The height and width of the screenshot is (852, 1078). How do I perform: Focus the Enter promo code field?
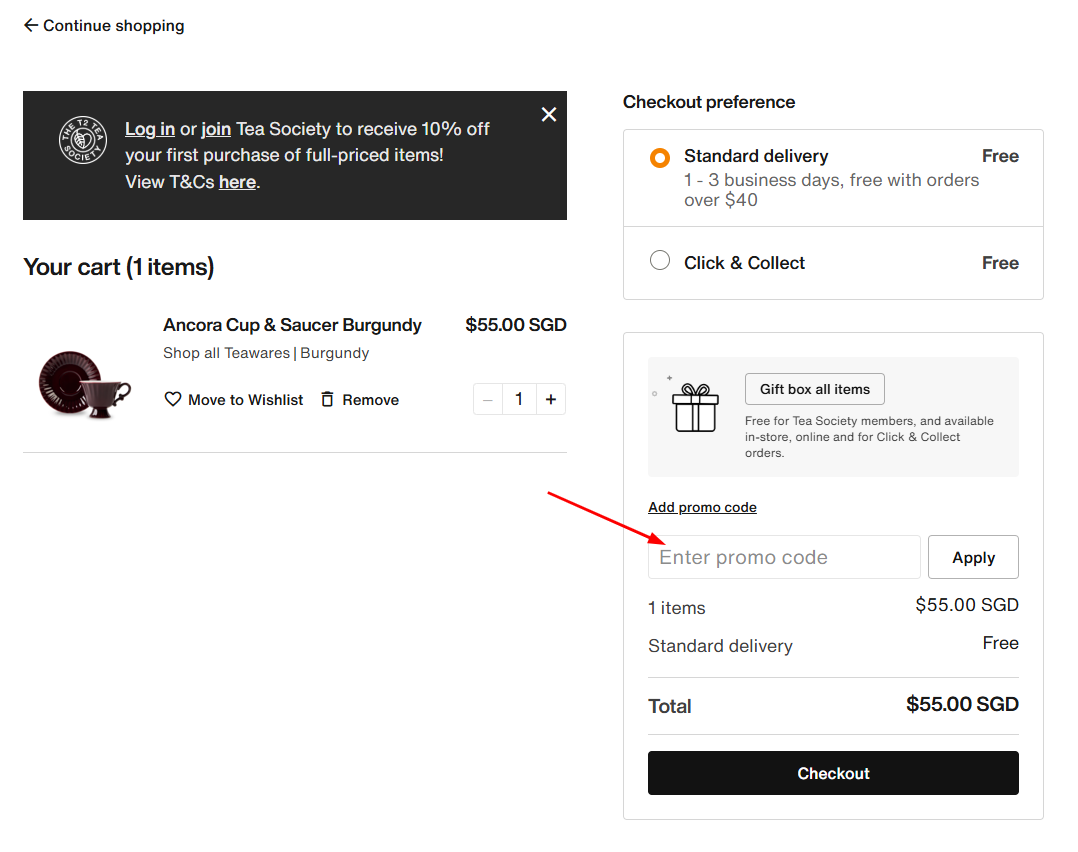(784, 557)
